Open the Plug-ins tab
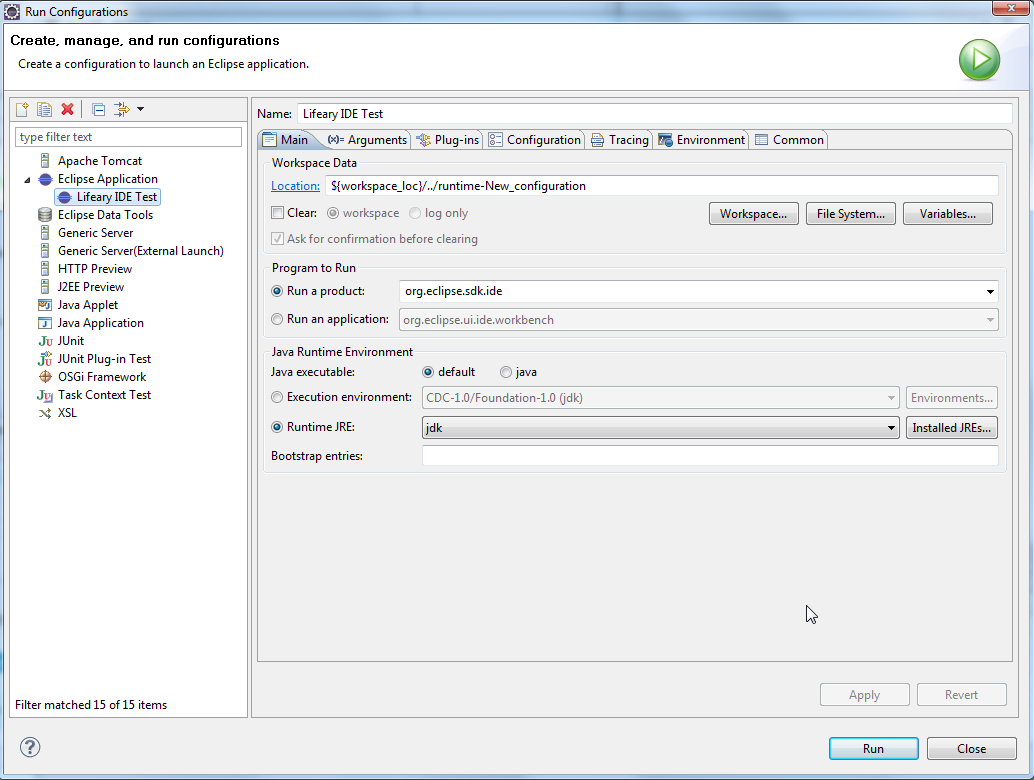This screenshot has height=780, width=1034. pos(448,140)
